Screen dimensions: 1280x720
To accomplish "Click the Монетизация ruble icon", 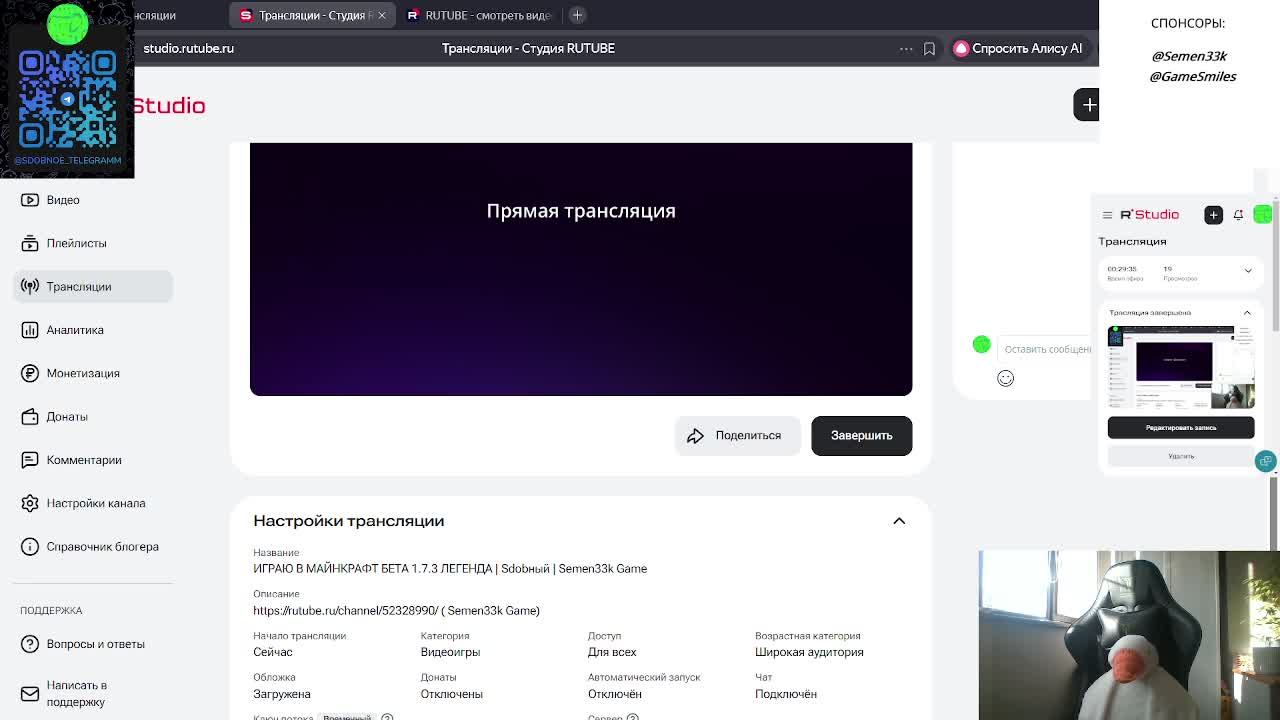I will pyautogui.click(x=30, y=373).
